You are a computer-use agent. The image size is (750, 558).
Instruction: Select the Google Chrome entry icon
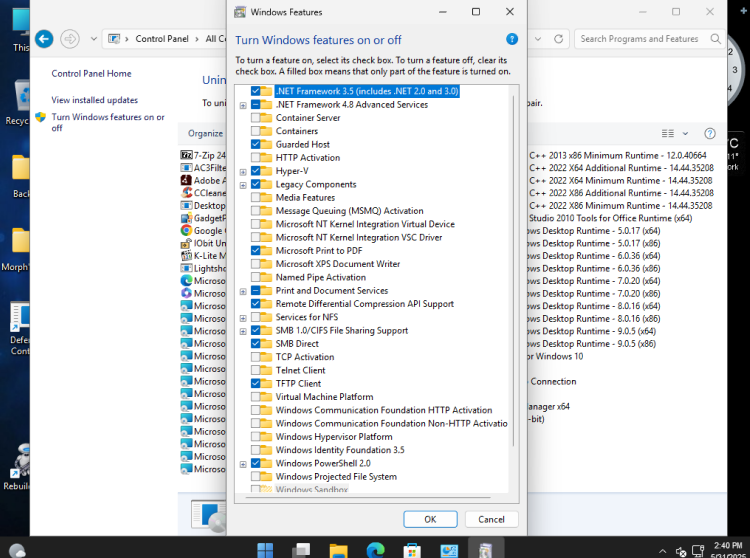pos(186,230)
